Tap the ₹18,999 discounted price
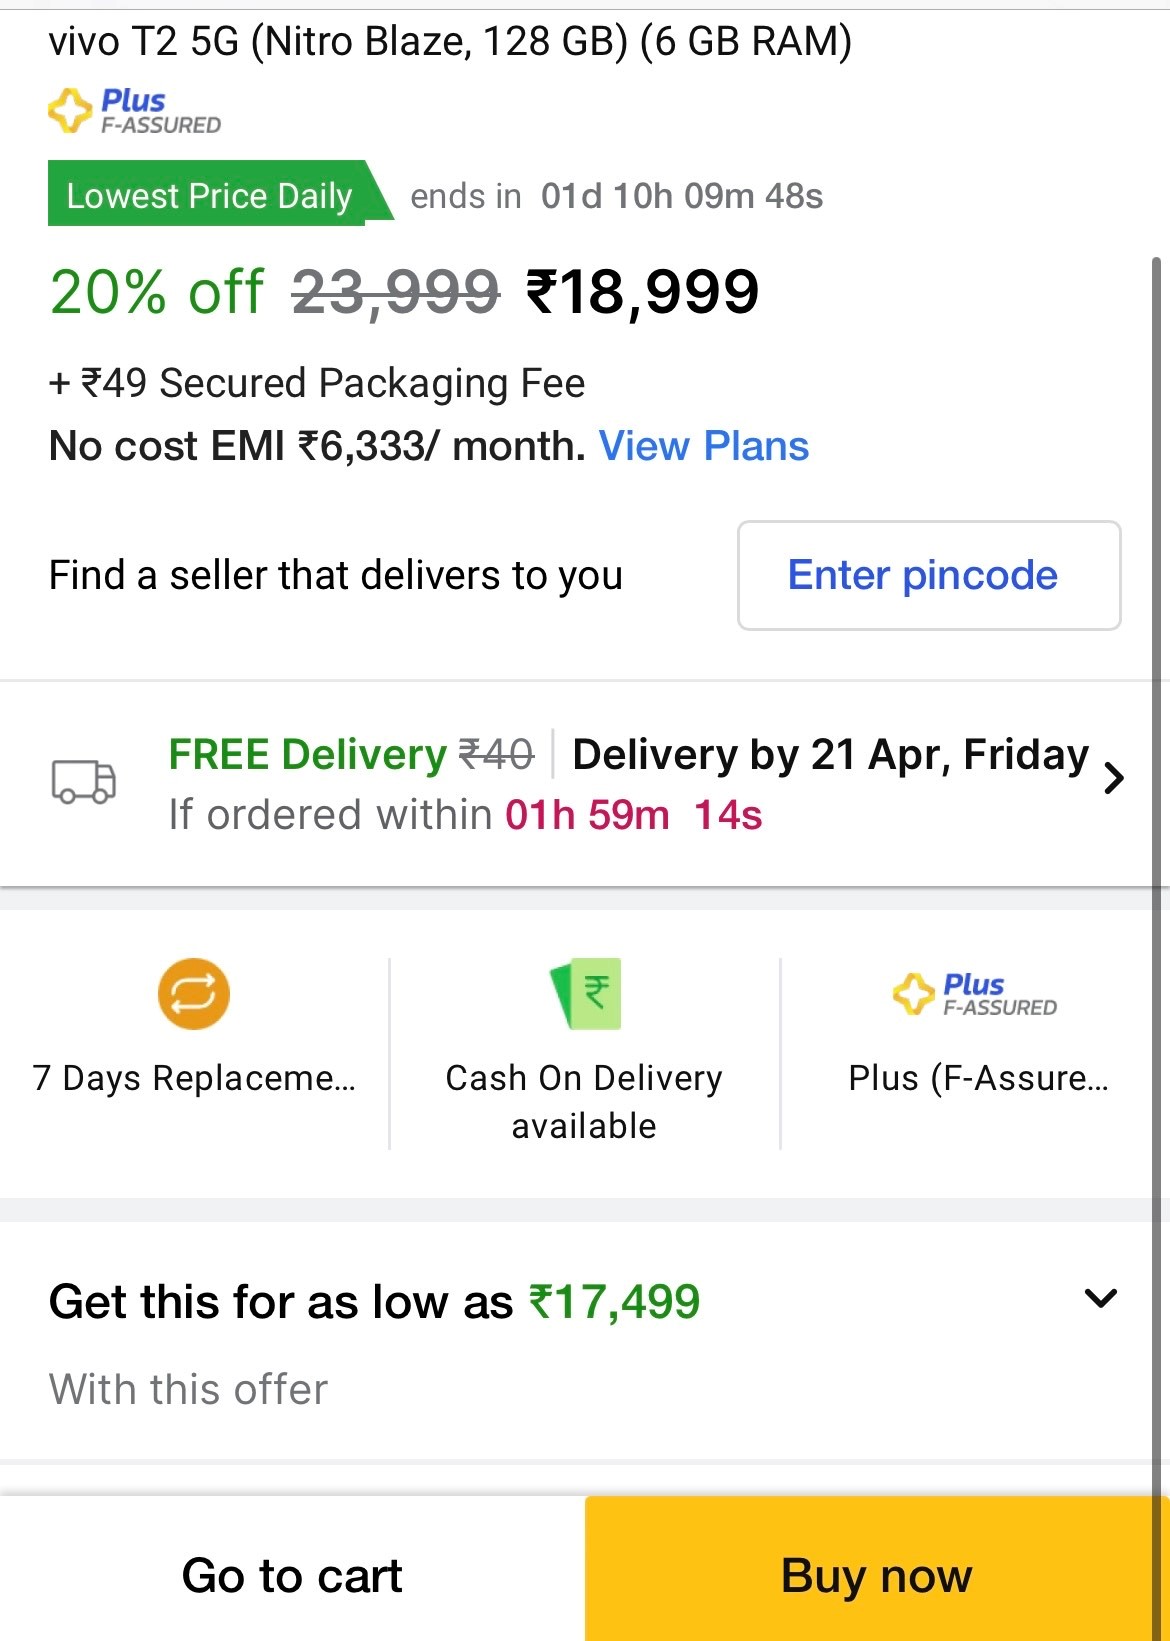 click(643, 292)
